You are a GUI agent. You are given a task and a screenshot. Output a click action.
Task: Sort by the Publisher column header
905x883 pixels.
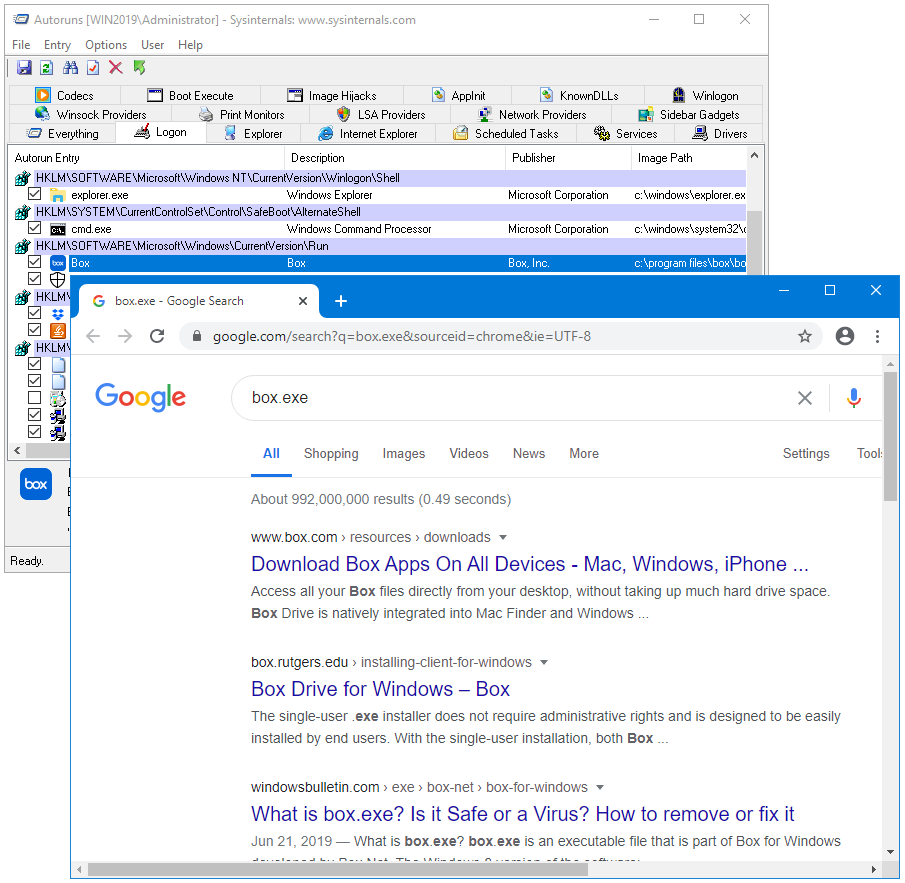click(569, 158)
